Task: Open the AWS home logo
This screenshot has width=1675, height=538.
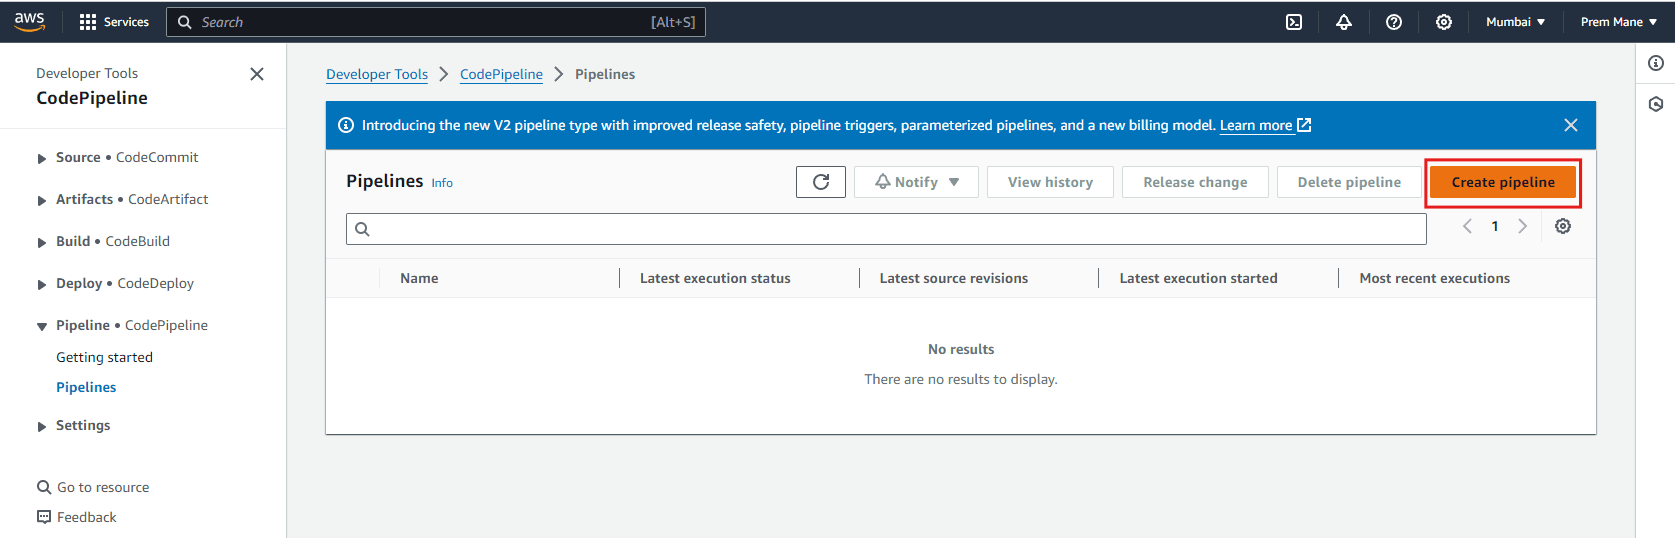Action: [x=30, y=21]
